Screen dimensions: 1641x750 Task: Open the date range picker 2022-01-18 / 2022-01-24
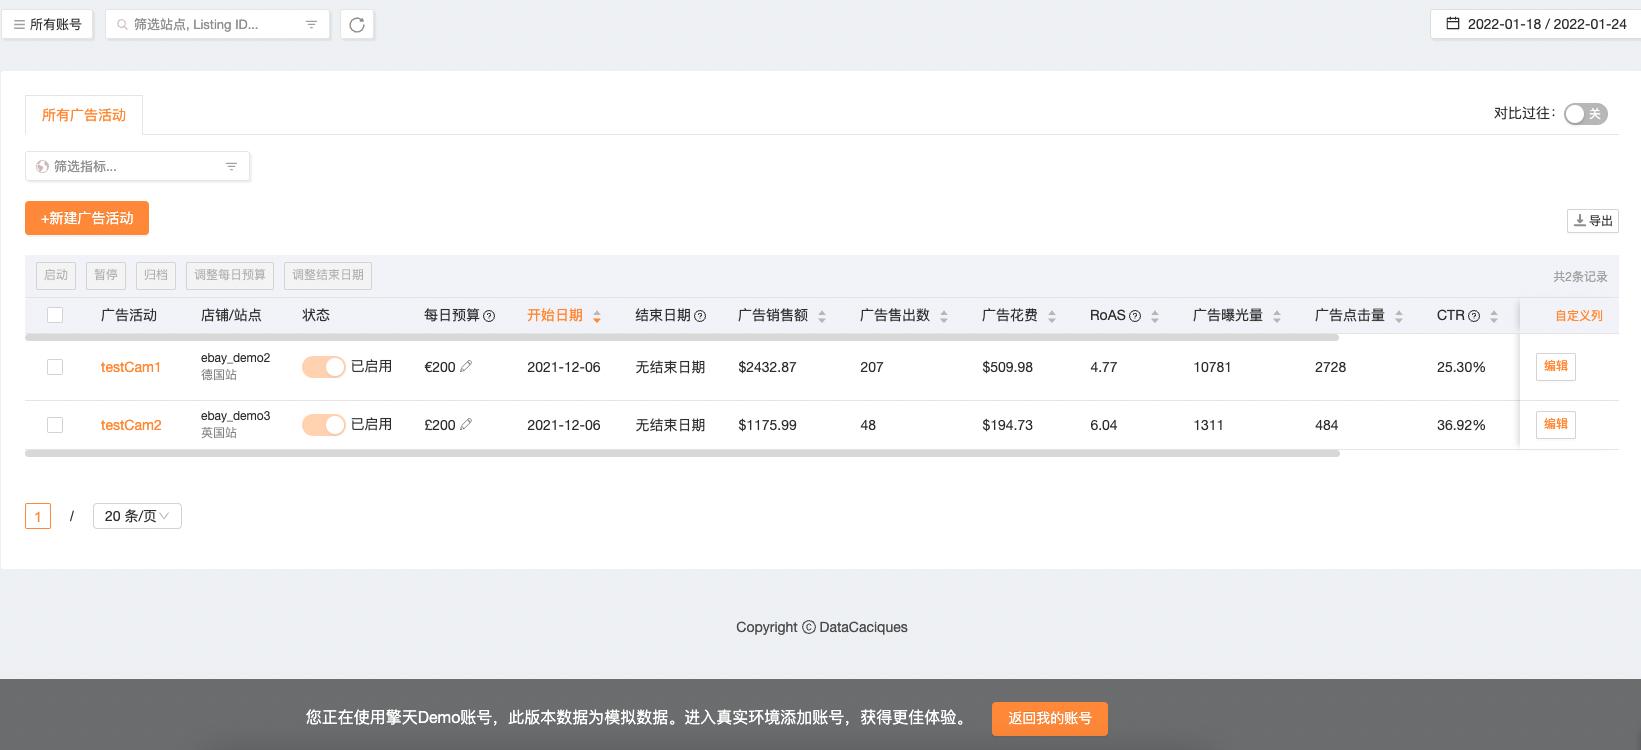coord(1535,23)
